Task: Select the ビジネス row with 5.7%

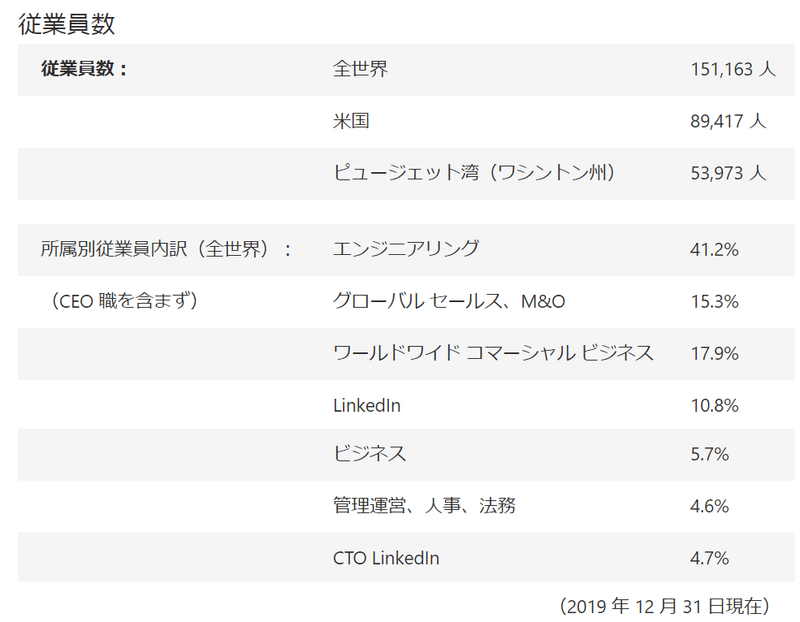Action: pos(406,455)
